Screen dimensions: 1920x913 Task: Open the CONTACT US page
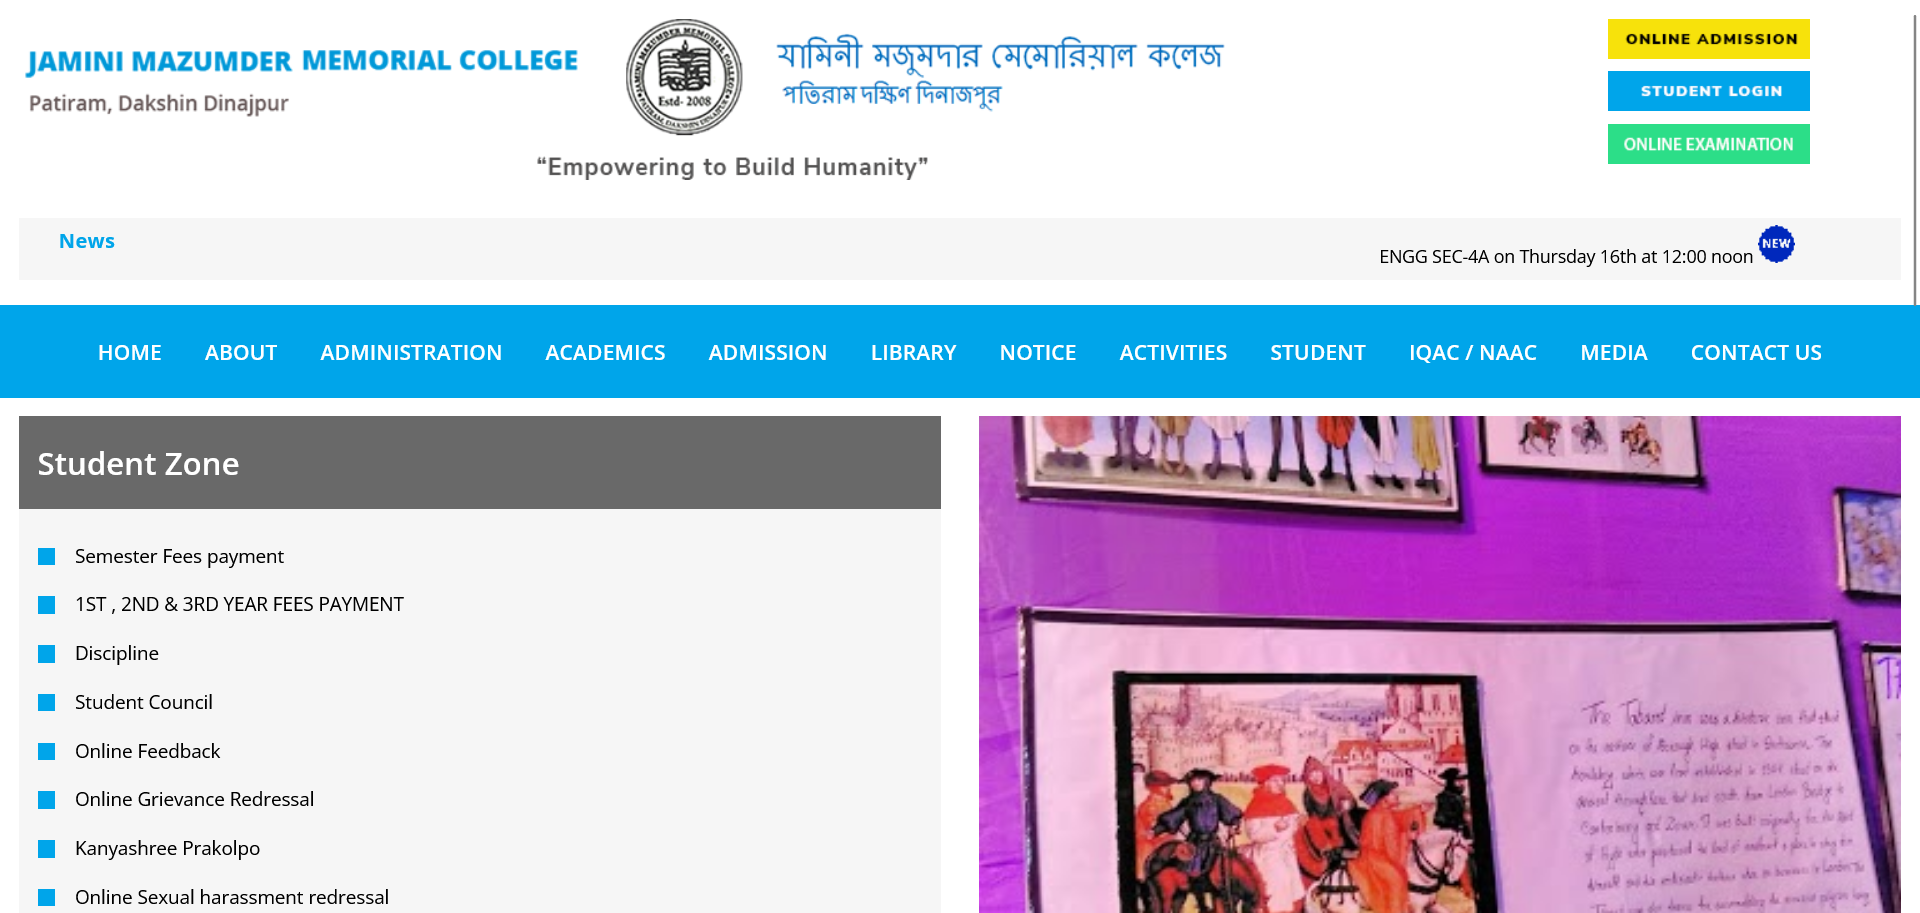1756,352
